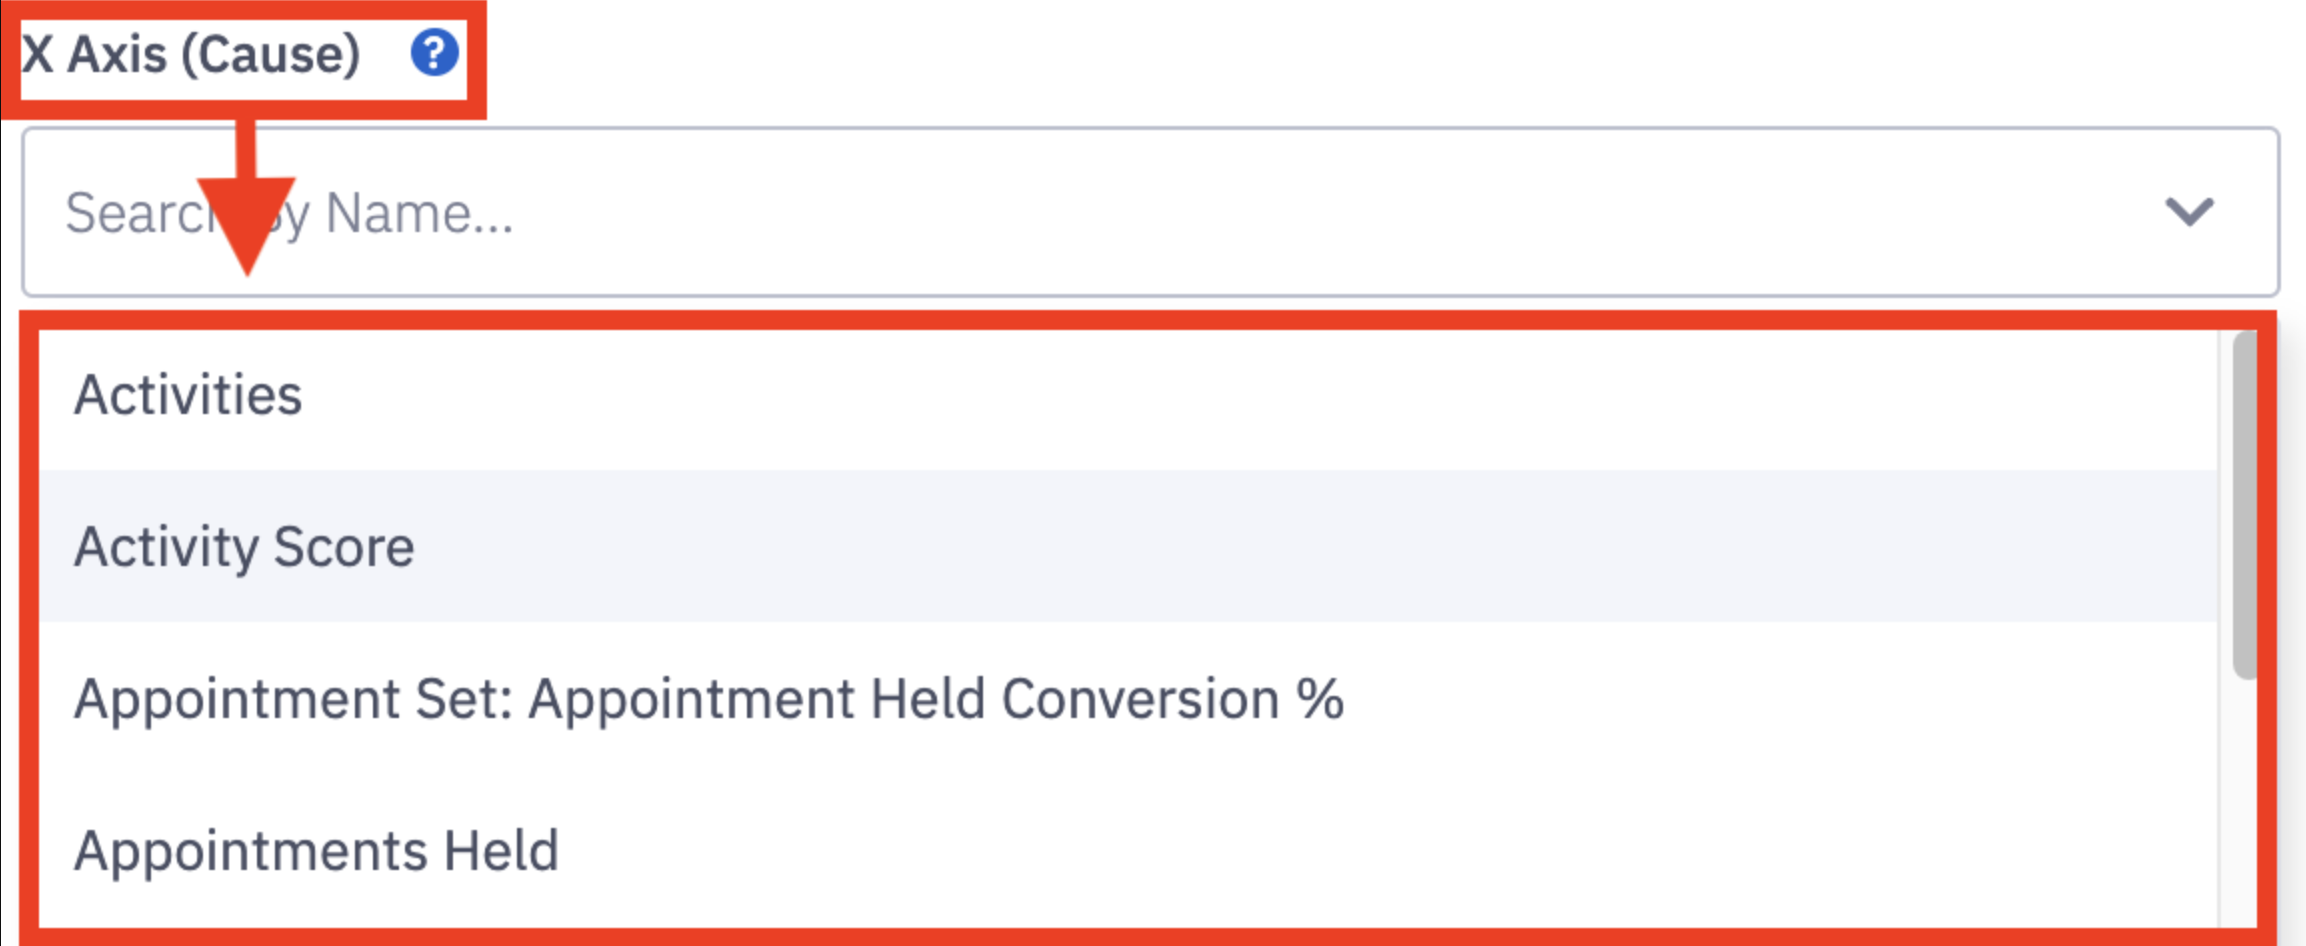
Task: Focus the X Axis search combo box
Action: [x=1150, y=212]
